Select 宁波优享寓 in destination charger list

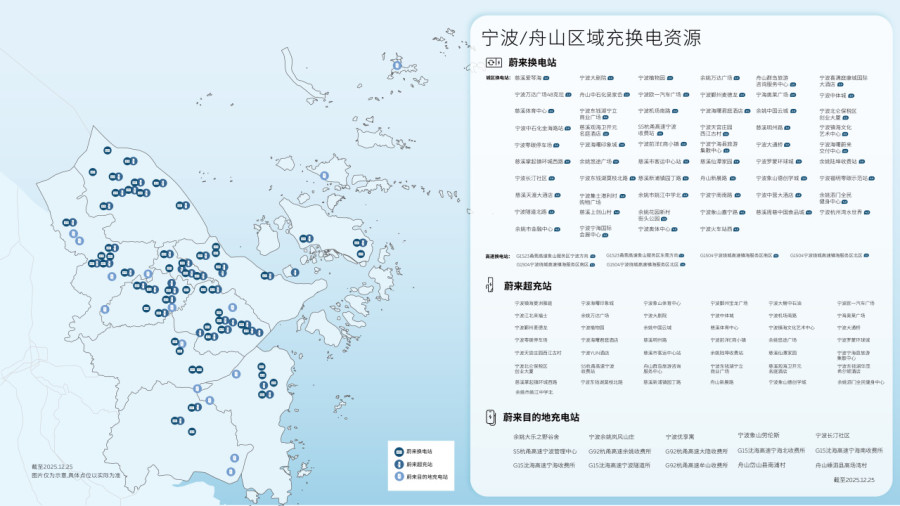679,437
